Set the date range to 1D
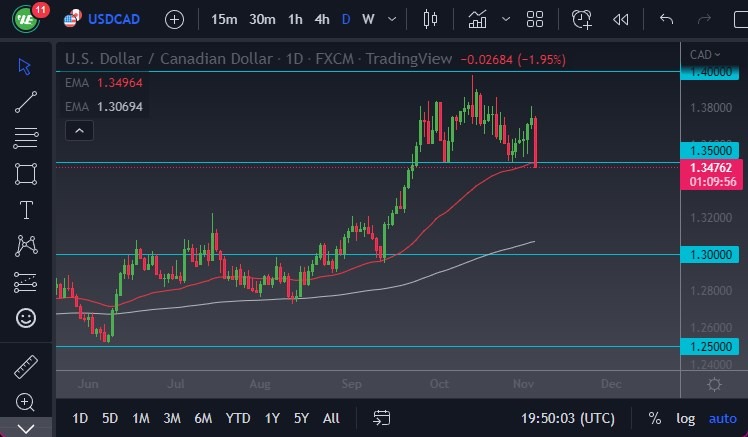748x437 pixels. pos(80,418)
